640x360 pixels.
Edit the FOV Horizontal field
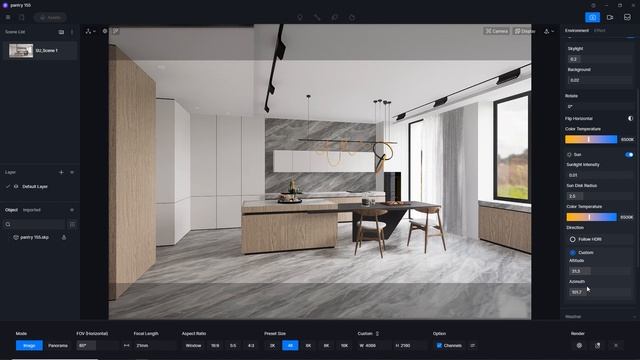pyautogui.click(x=97, y=345)
